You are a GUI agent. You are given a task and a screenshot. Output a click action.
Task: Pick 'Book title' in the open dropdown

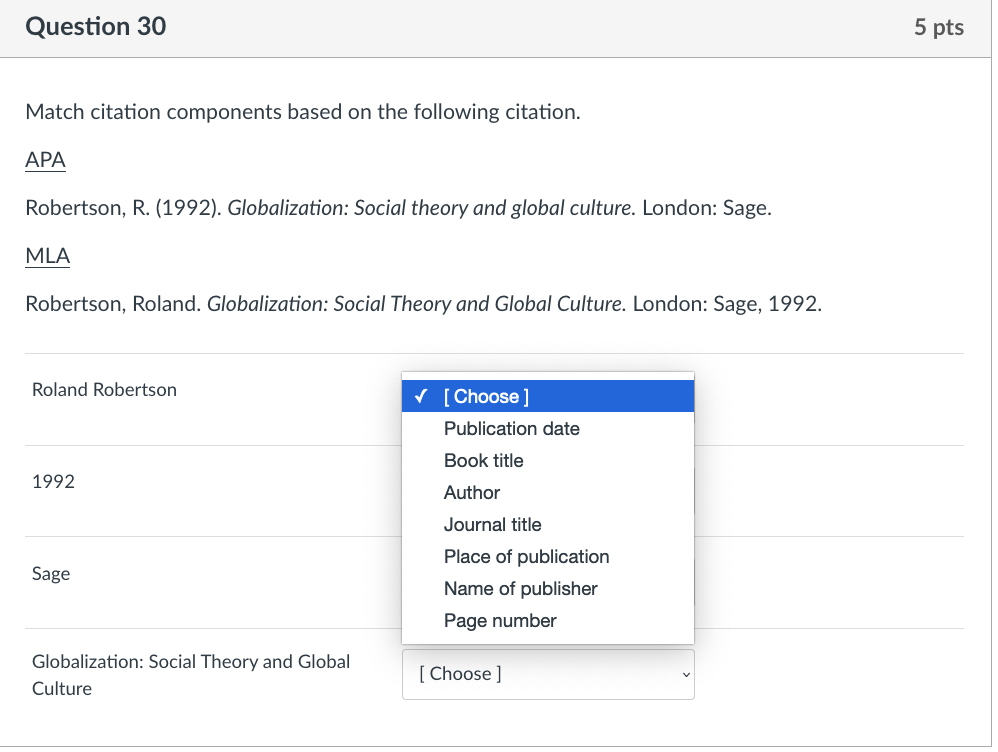click(x=483, y=461)
